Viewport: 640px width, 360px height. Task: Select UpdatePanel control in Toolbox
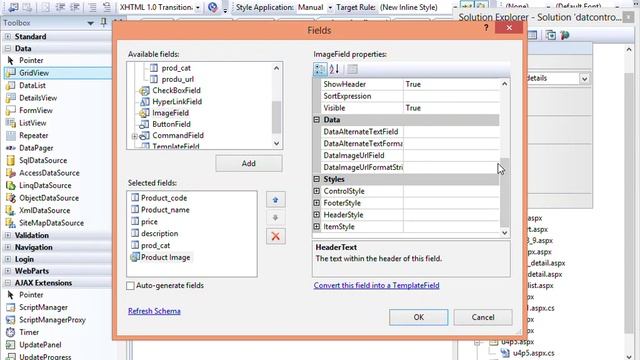pos(40,345)
